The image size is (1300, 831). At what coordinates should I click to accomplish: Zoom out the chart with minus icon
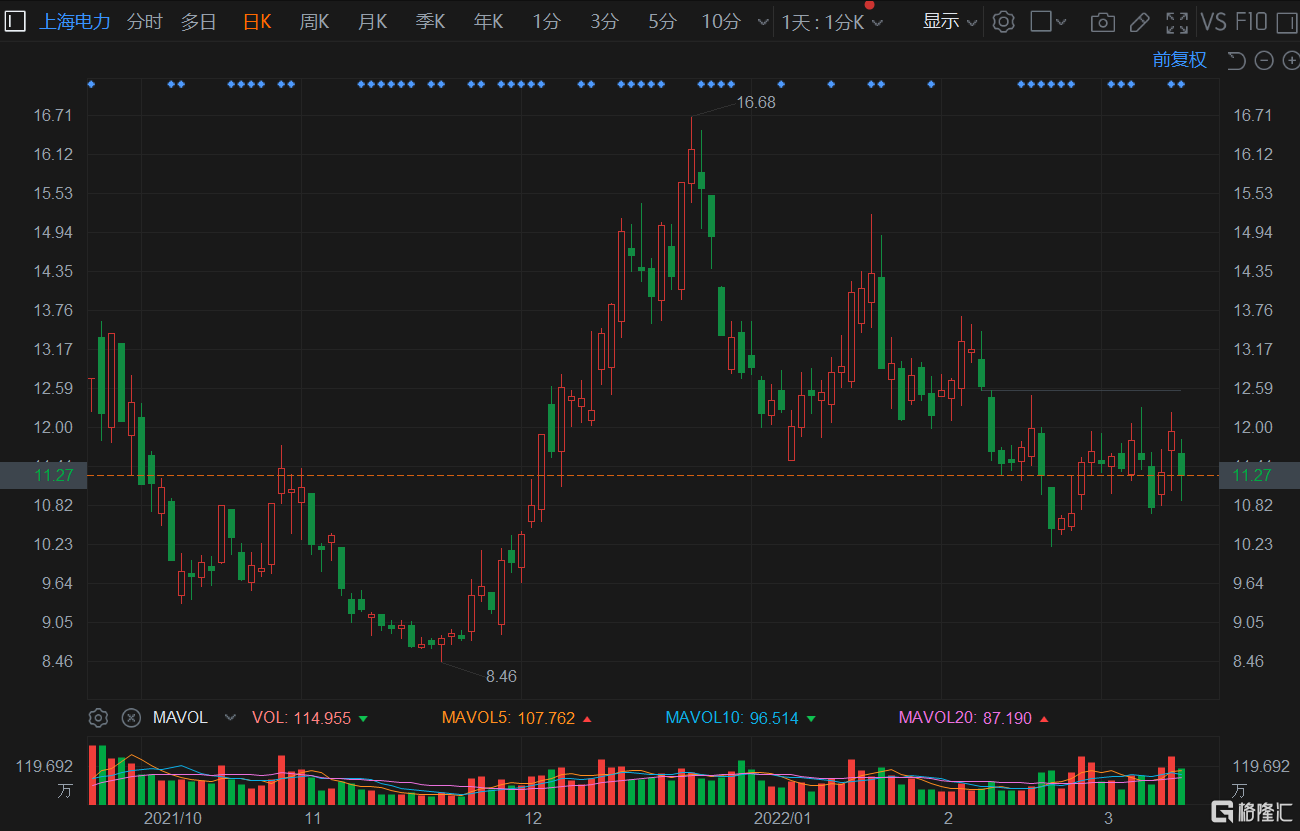[x=1264, y=61]
